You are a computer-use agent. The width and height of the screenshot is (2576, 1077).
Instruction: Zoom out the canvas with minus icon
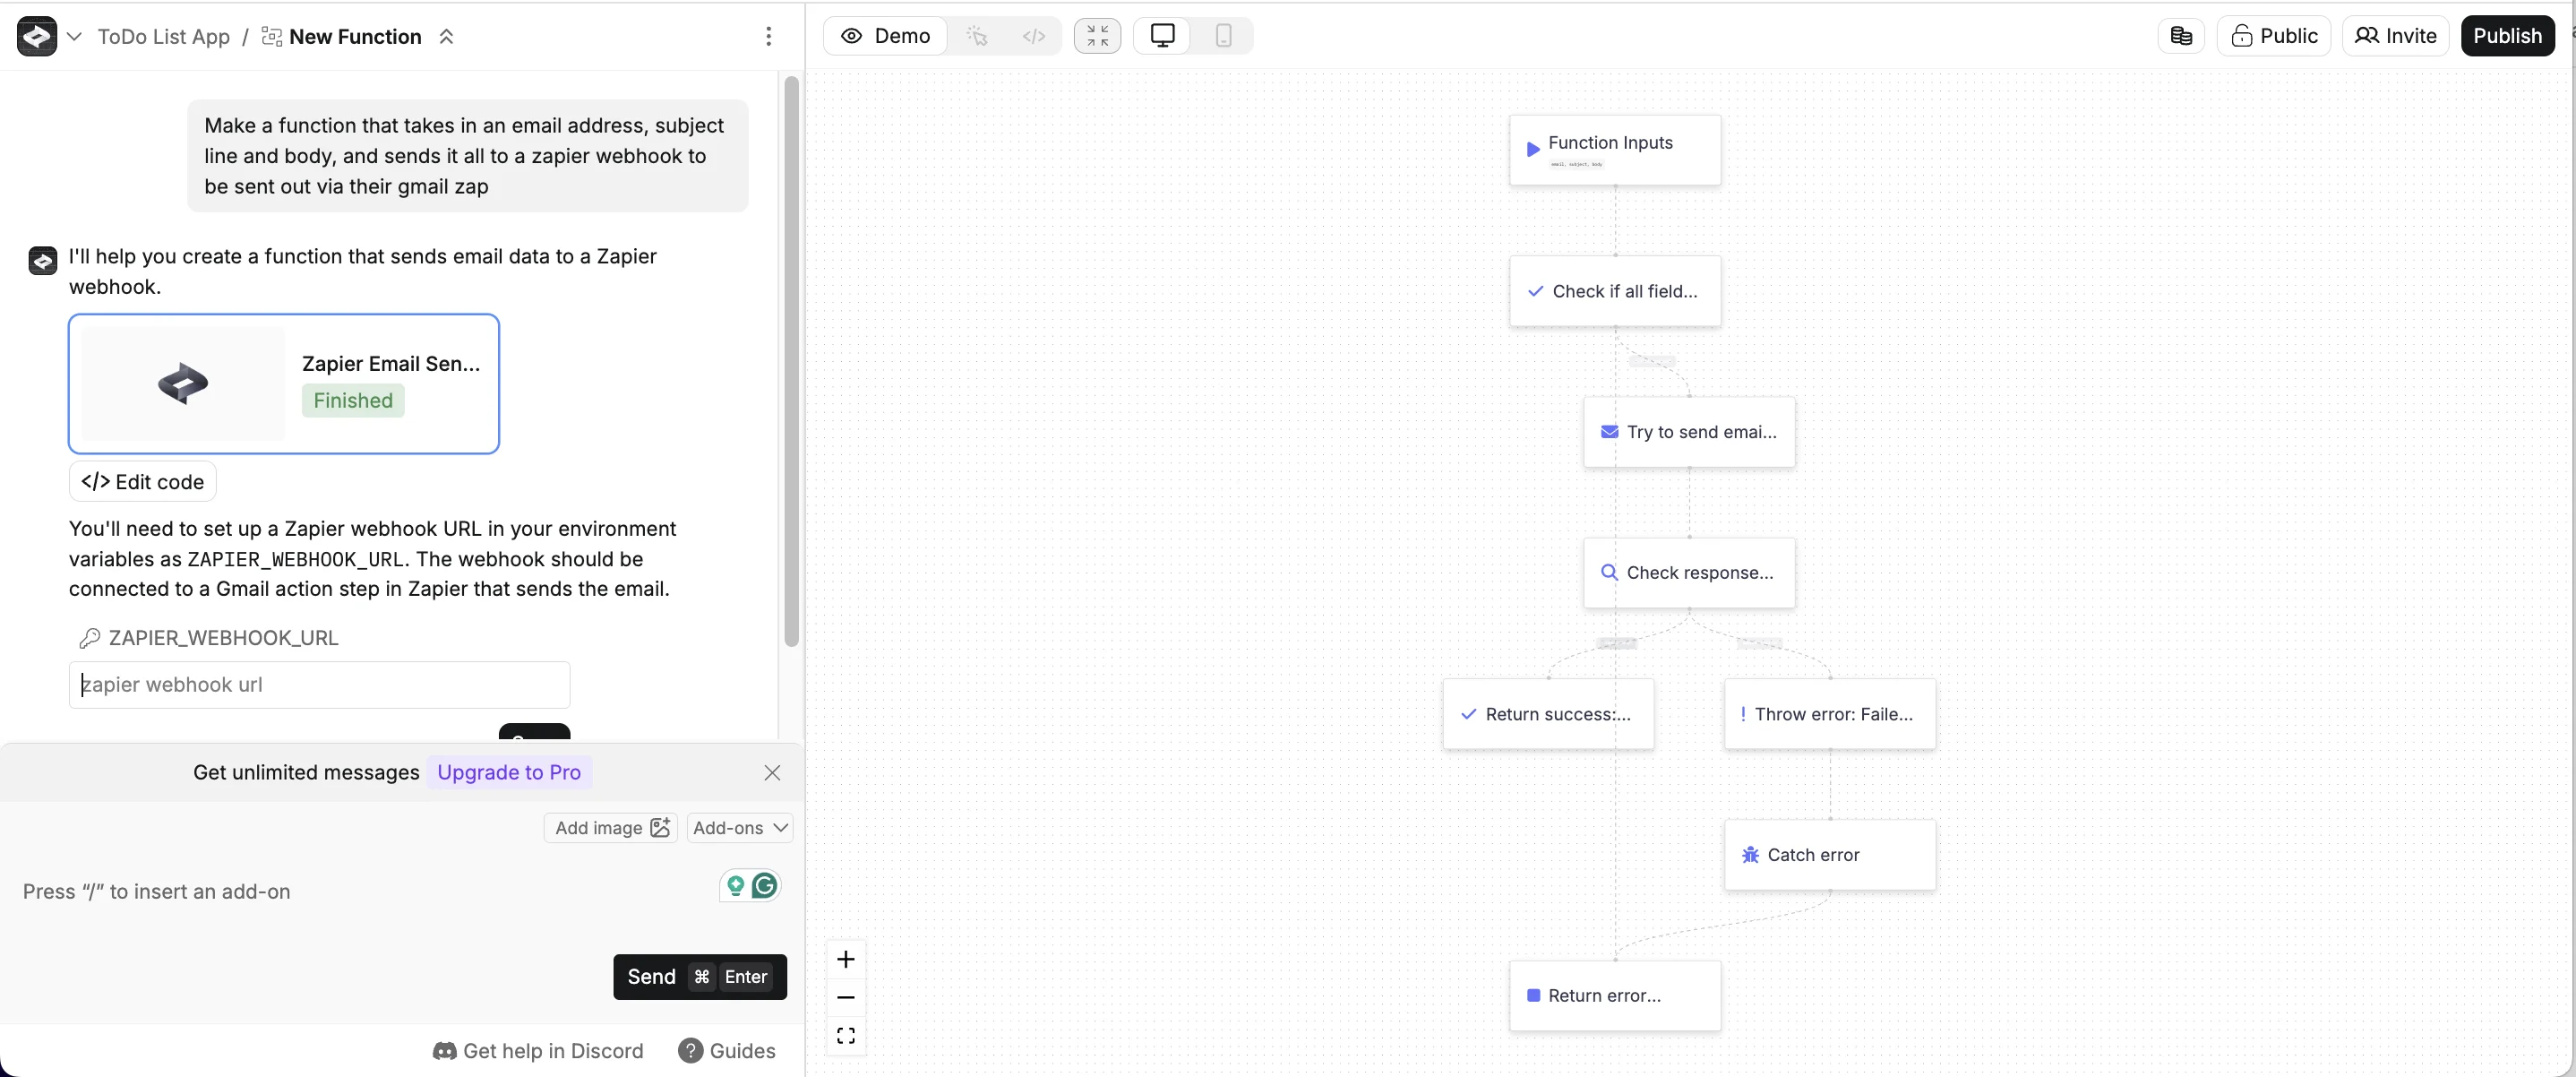[845, 997]
